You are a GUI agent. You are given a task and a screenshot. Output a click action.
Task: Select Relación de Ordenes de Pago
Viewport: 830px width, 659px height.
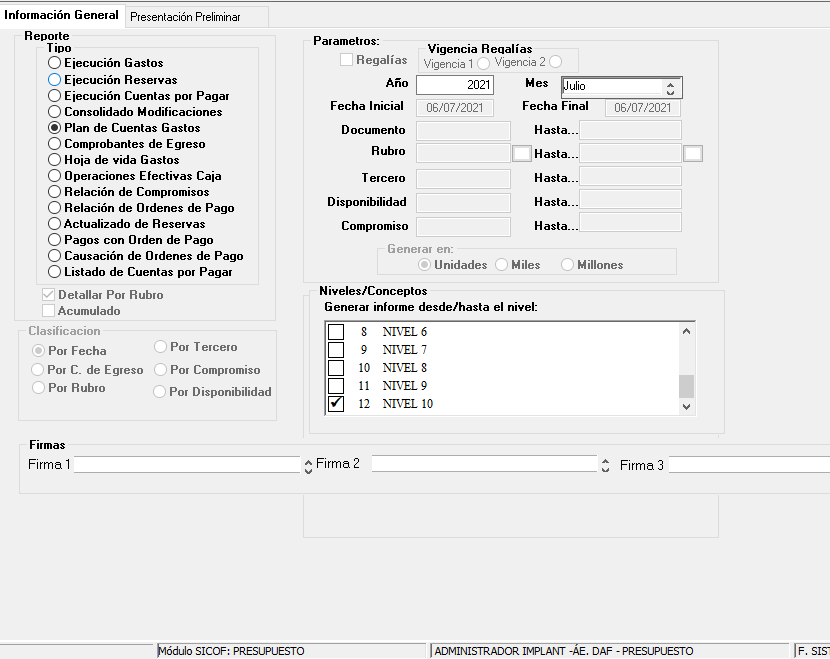click(x=55, y=208)
